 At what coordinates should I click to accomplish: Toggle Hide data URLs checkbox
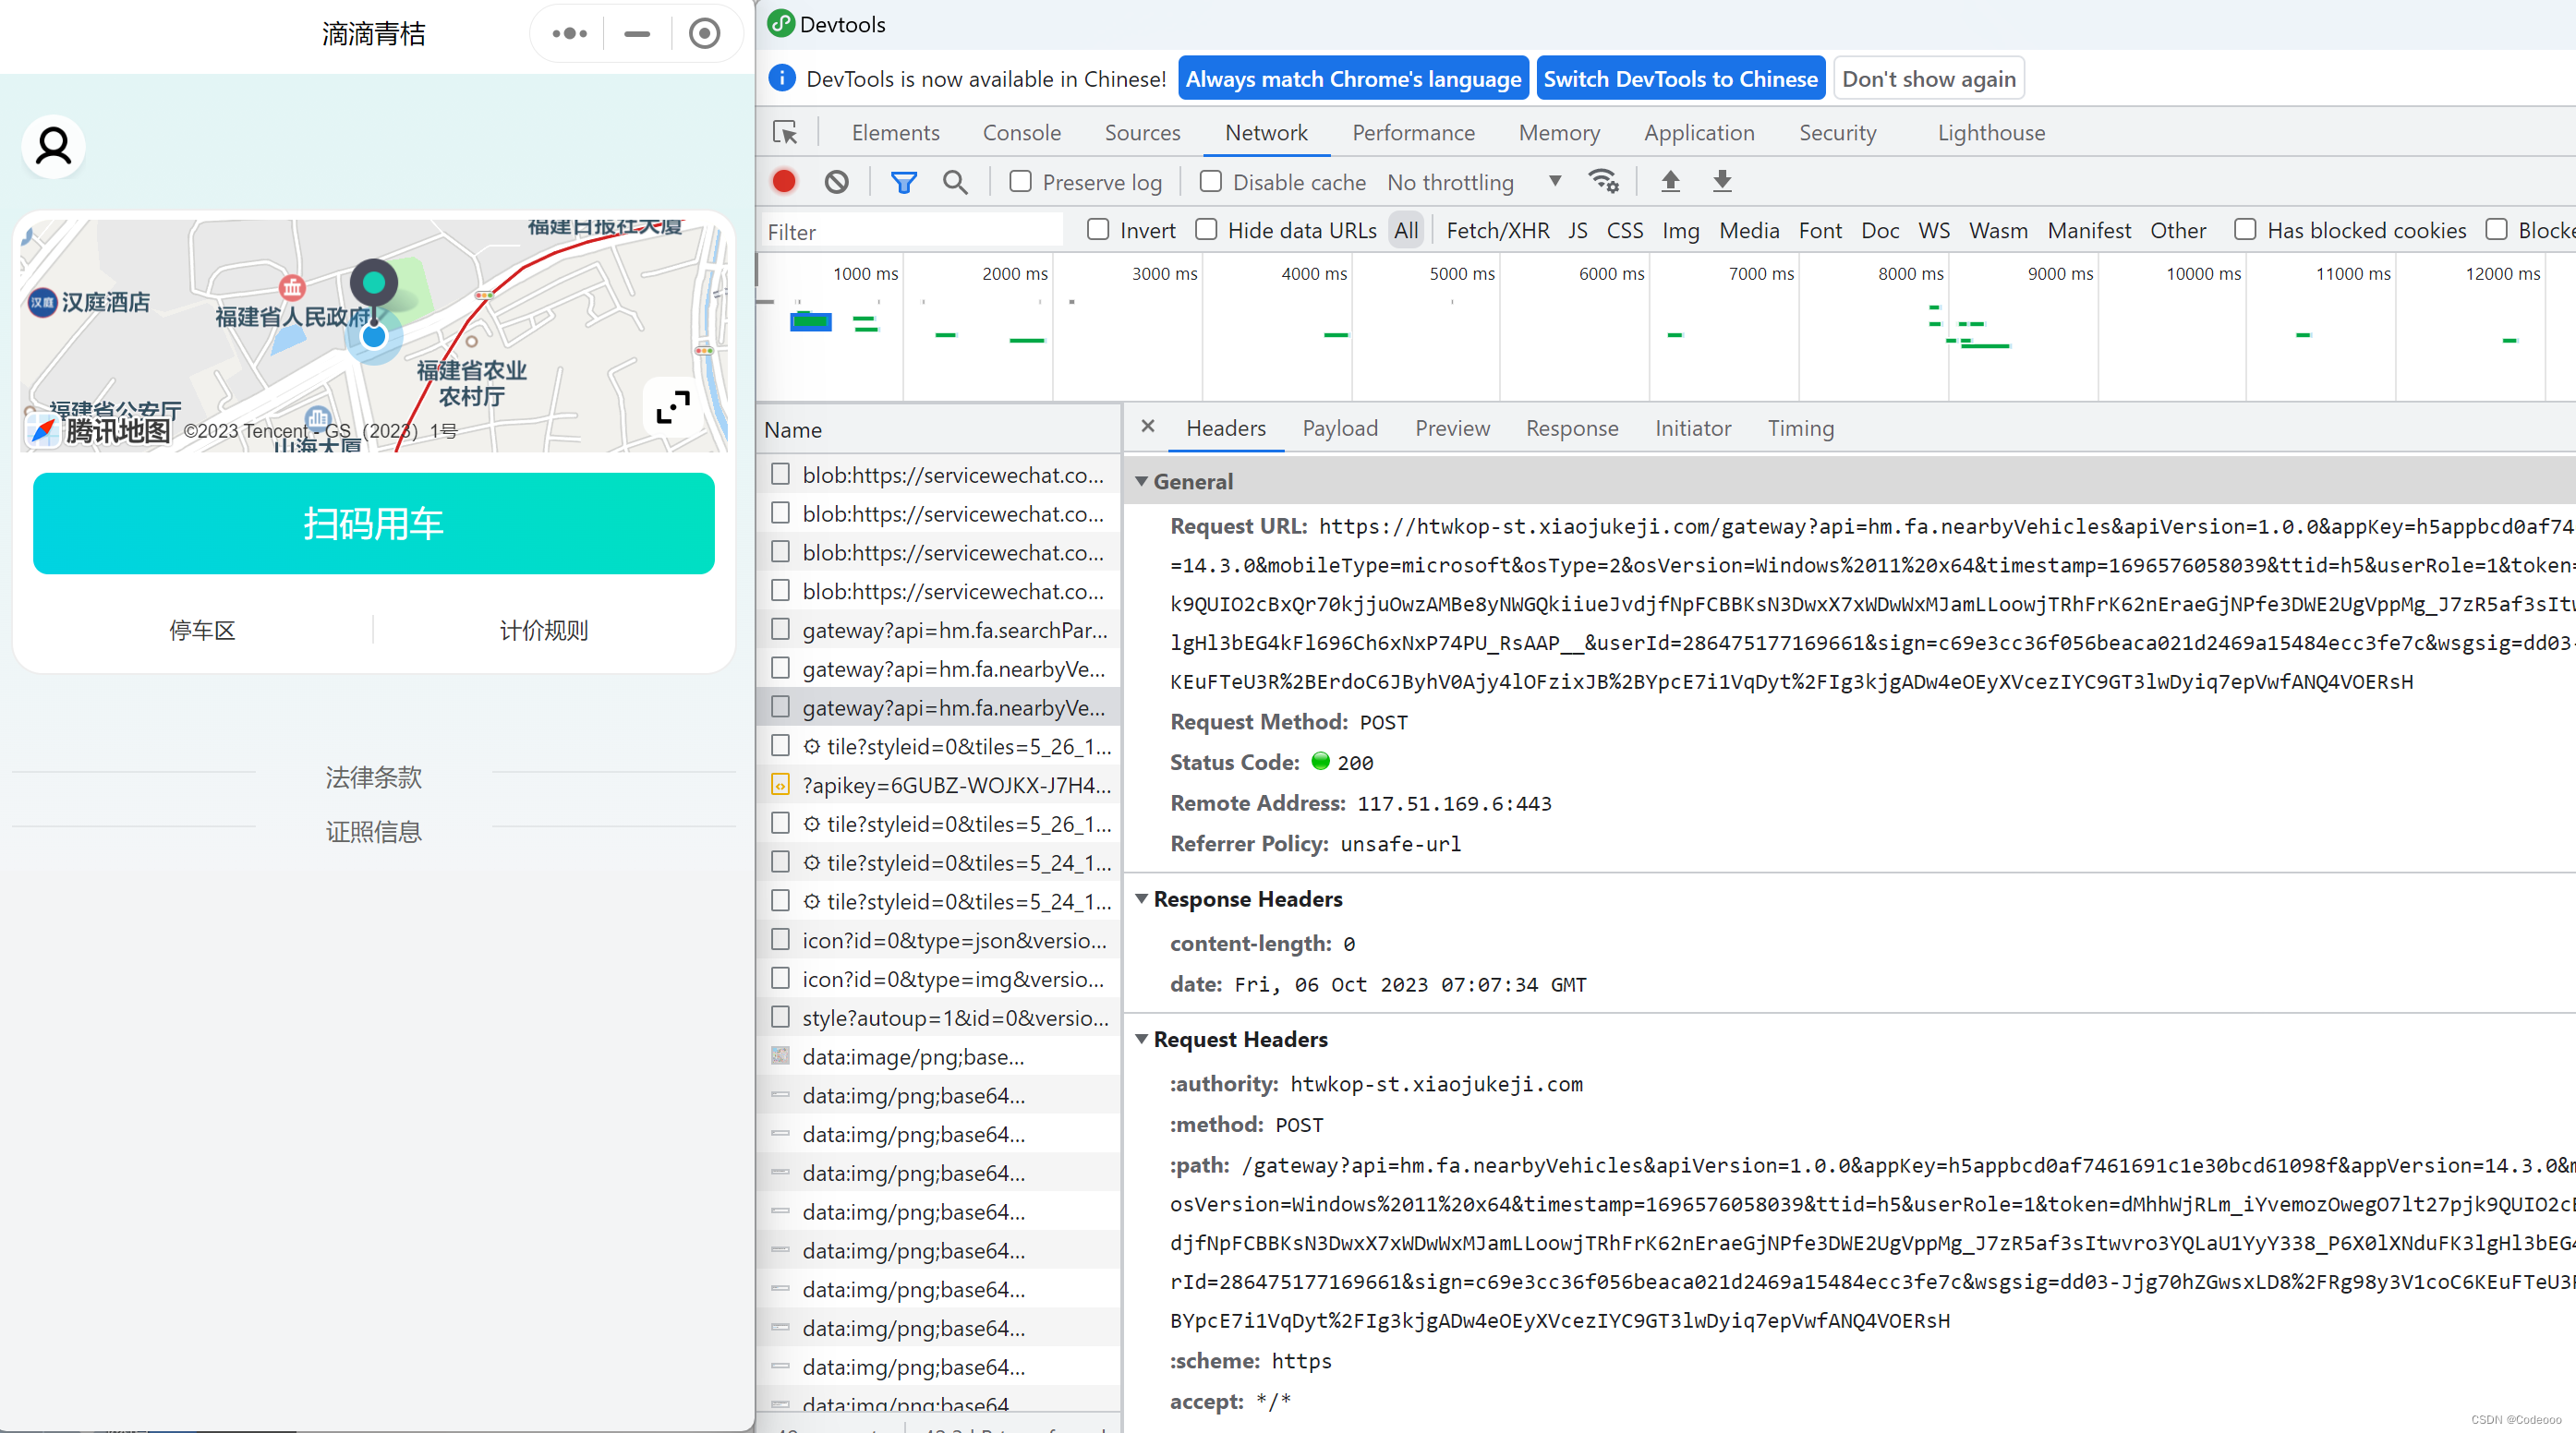click(x=1206, y=230)
